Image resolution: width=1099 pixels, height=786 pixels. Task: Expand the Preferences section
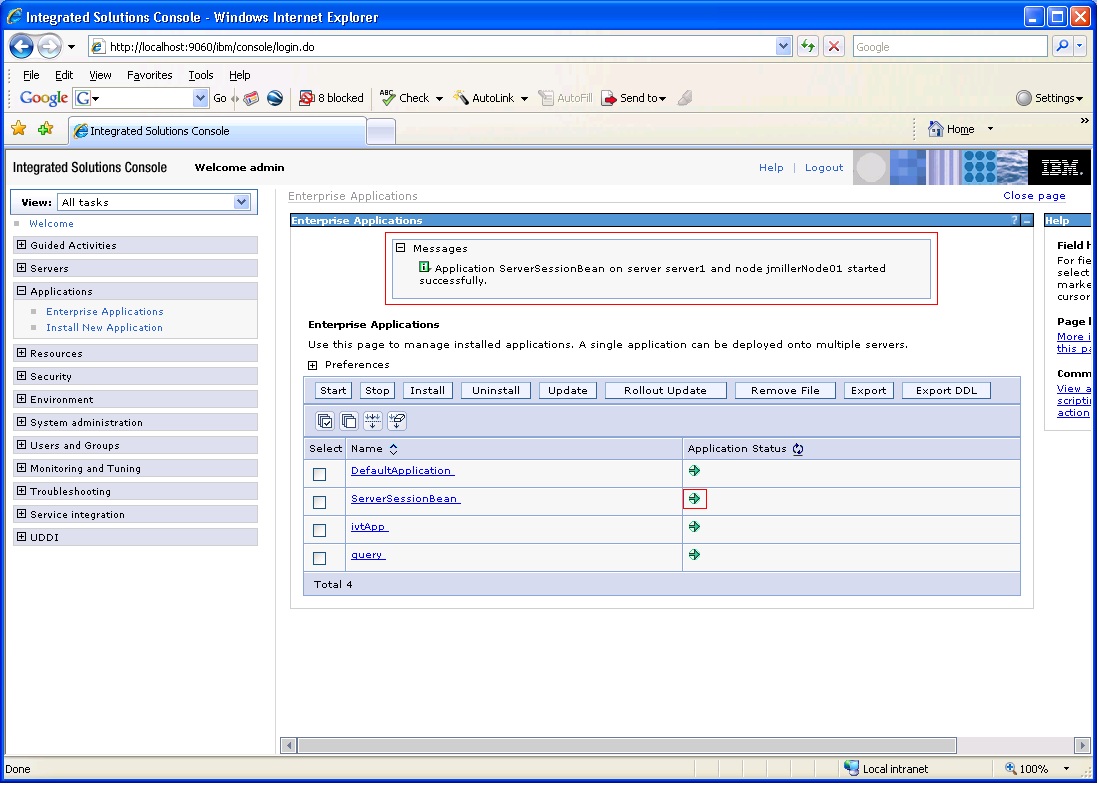(x=313, y=365)
